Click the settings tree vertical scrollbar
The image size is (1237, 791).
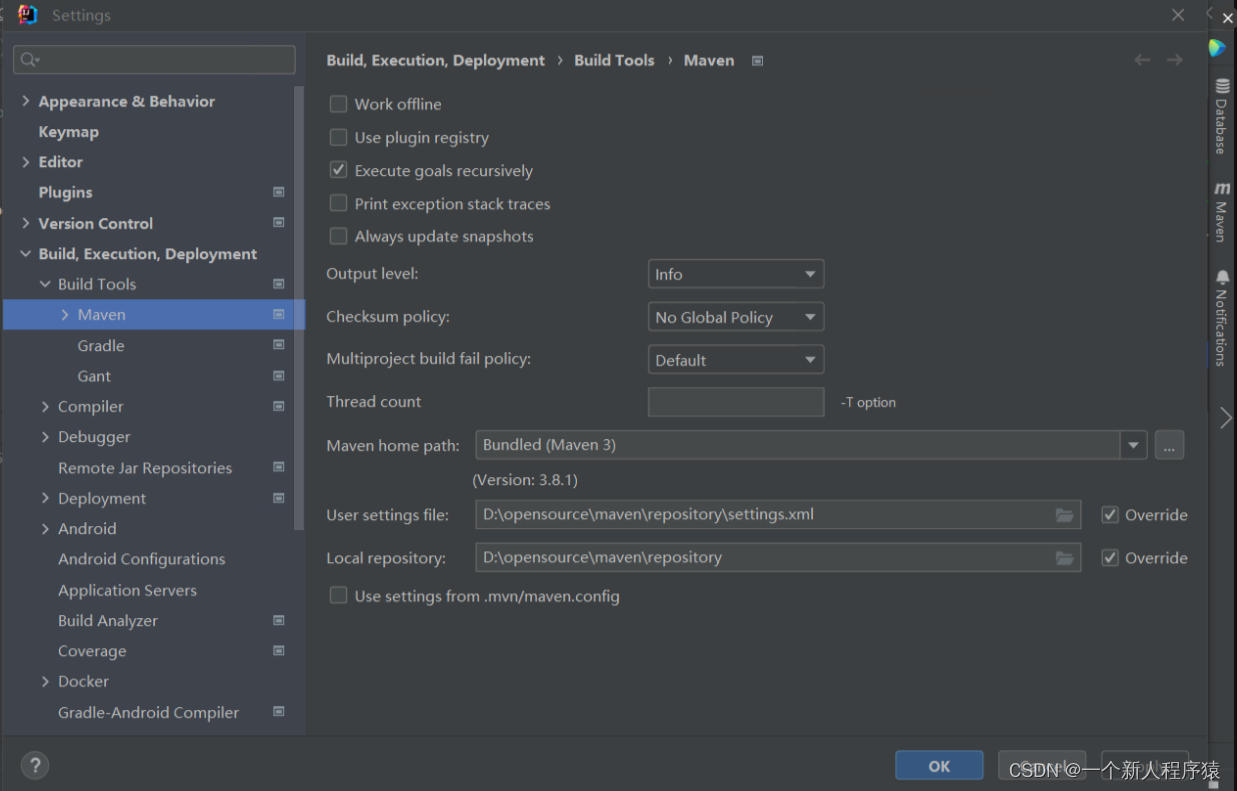point(299,308)
